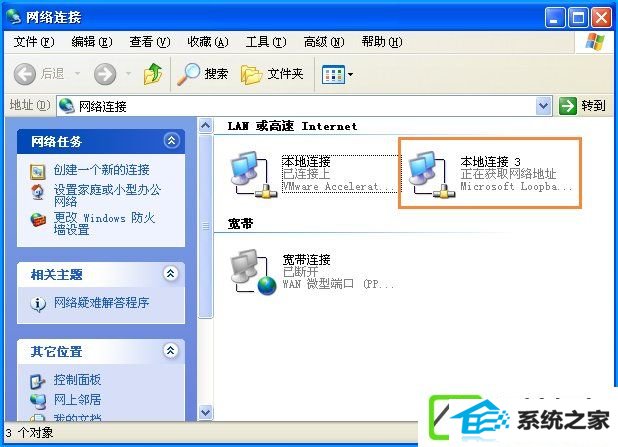Viewport: 618px width, 447px height.
Task: Open the 高级 menu
Action: [324, 42]
